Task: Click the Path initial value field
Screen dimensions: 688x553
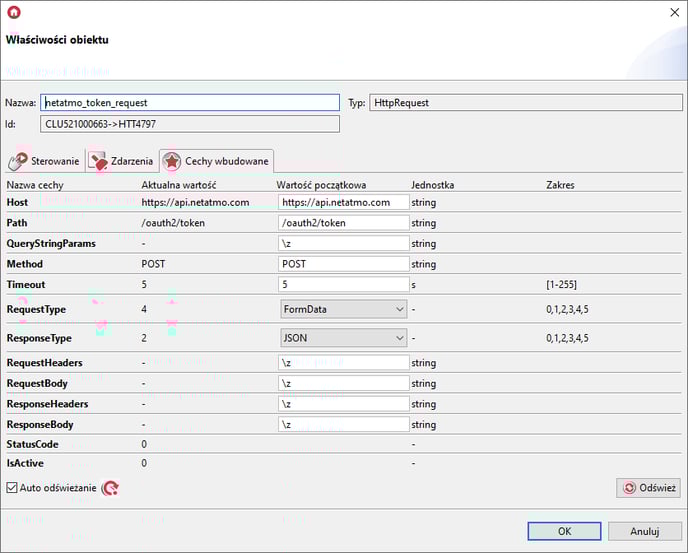Action: pyautogui.click(x=344, y=223)
